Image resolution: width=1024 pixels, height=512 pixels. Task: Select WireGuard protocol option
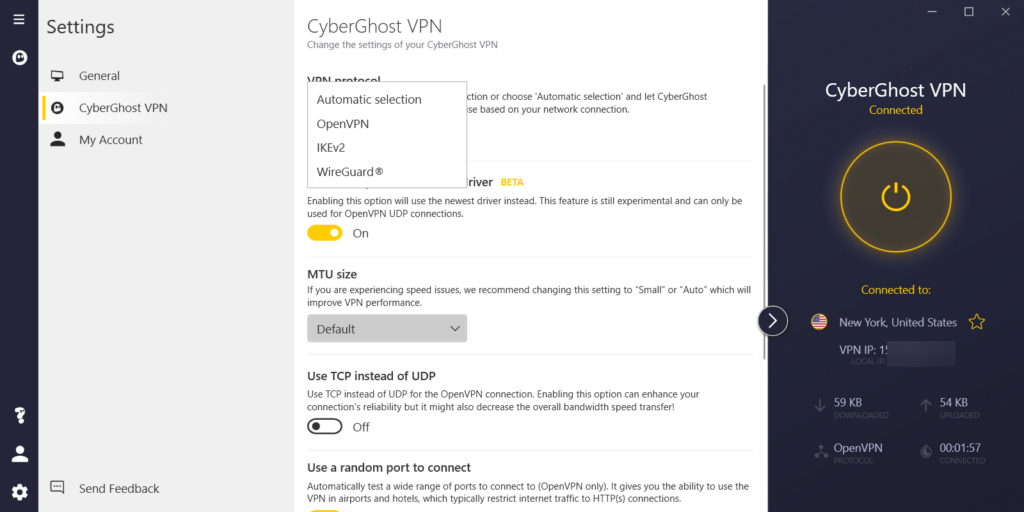350,172
